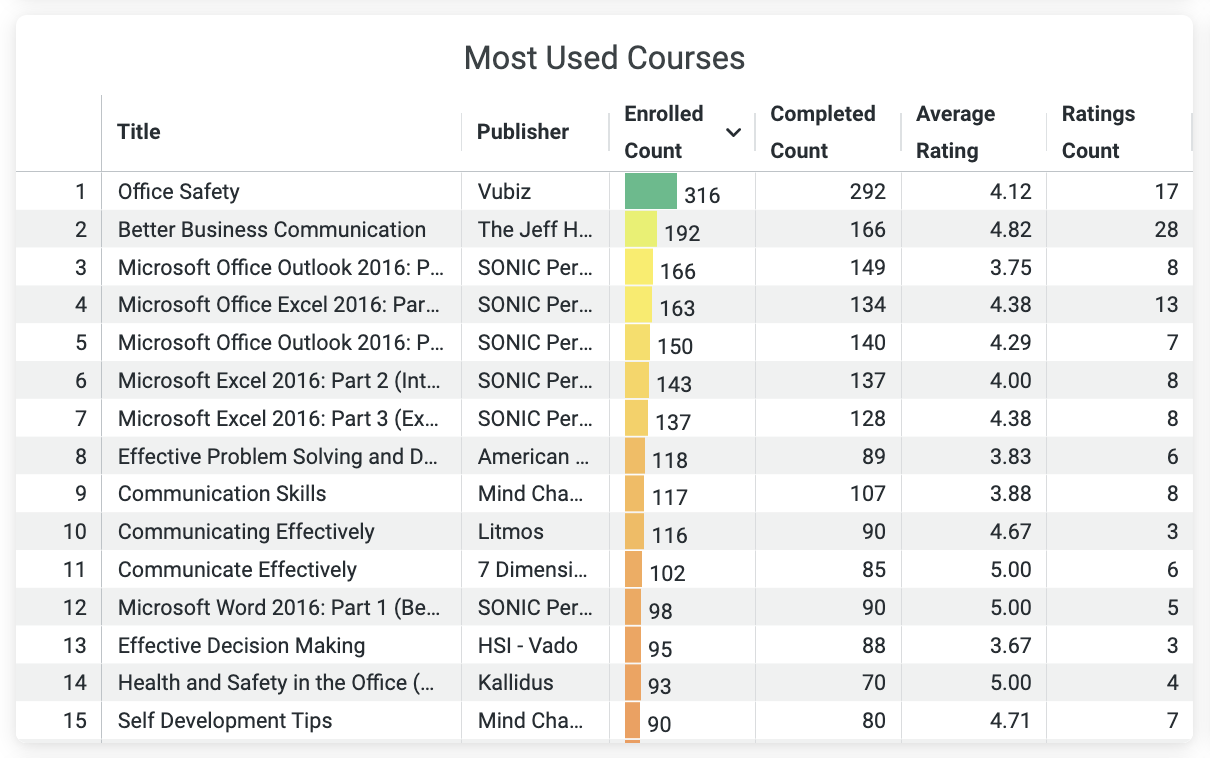The height and width of the screenshot is (758, 1210).
Task: Sort by the Enrolled Count column header
Action: [x=664, y=132]
